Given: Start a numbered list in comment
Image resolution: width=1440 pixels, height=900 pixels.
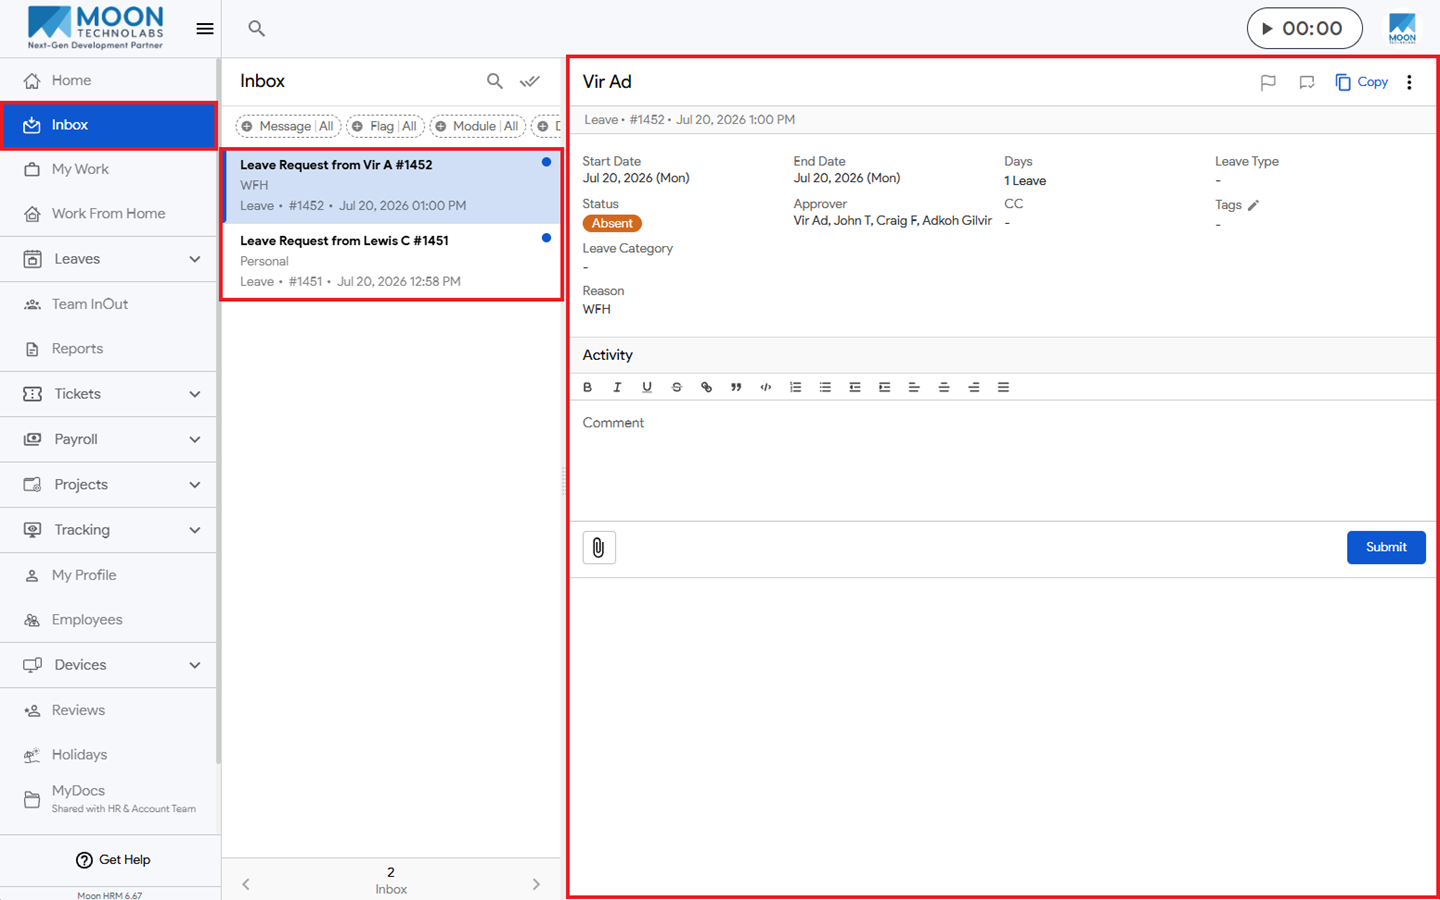Looking at the screenshot, I should (795, 387).
